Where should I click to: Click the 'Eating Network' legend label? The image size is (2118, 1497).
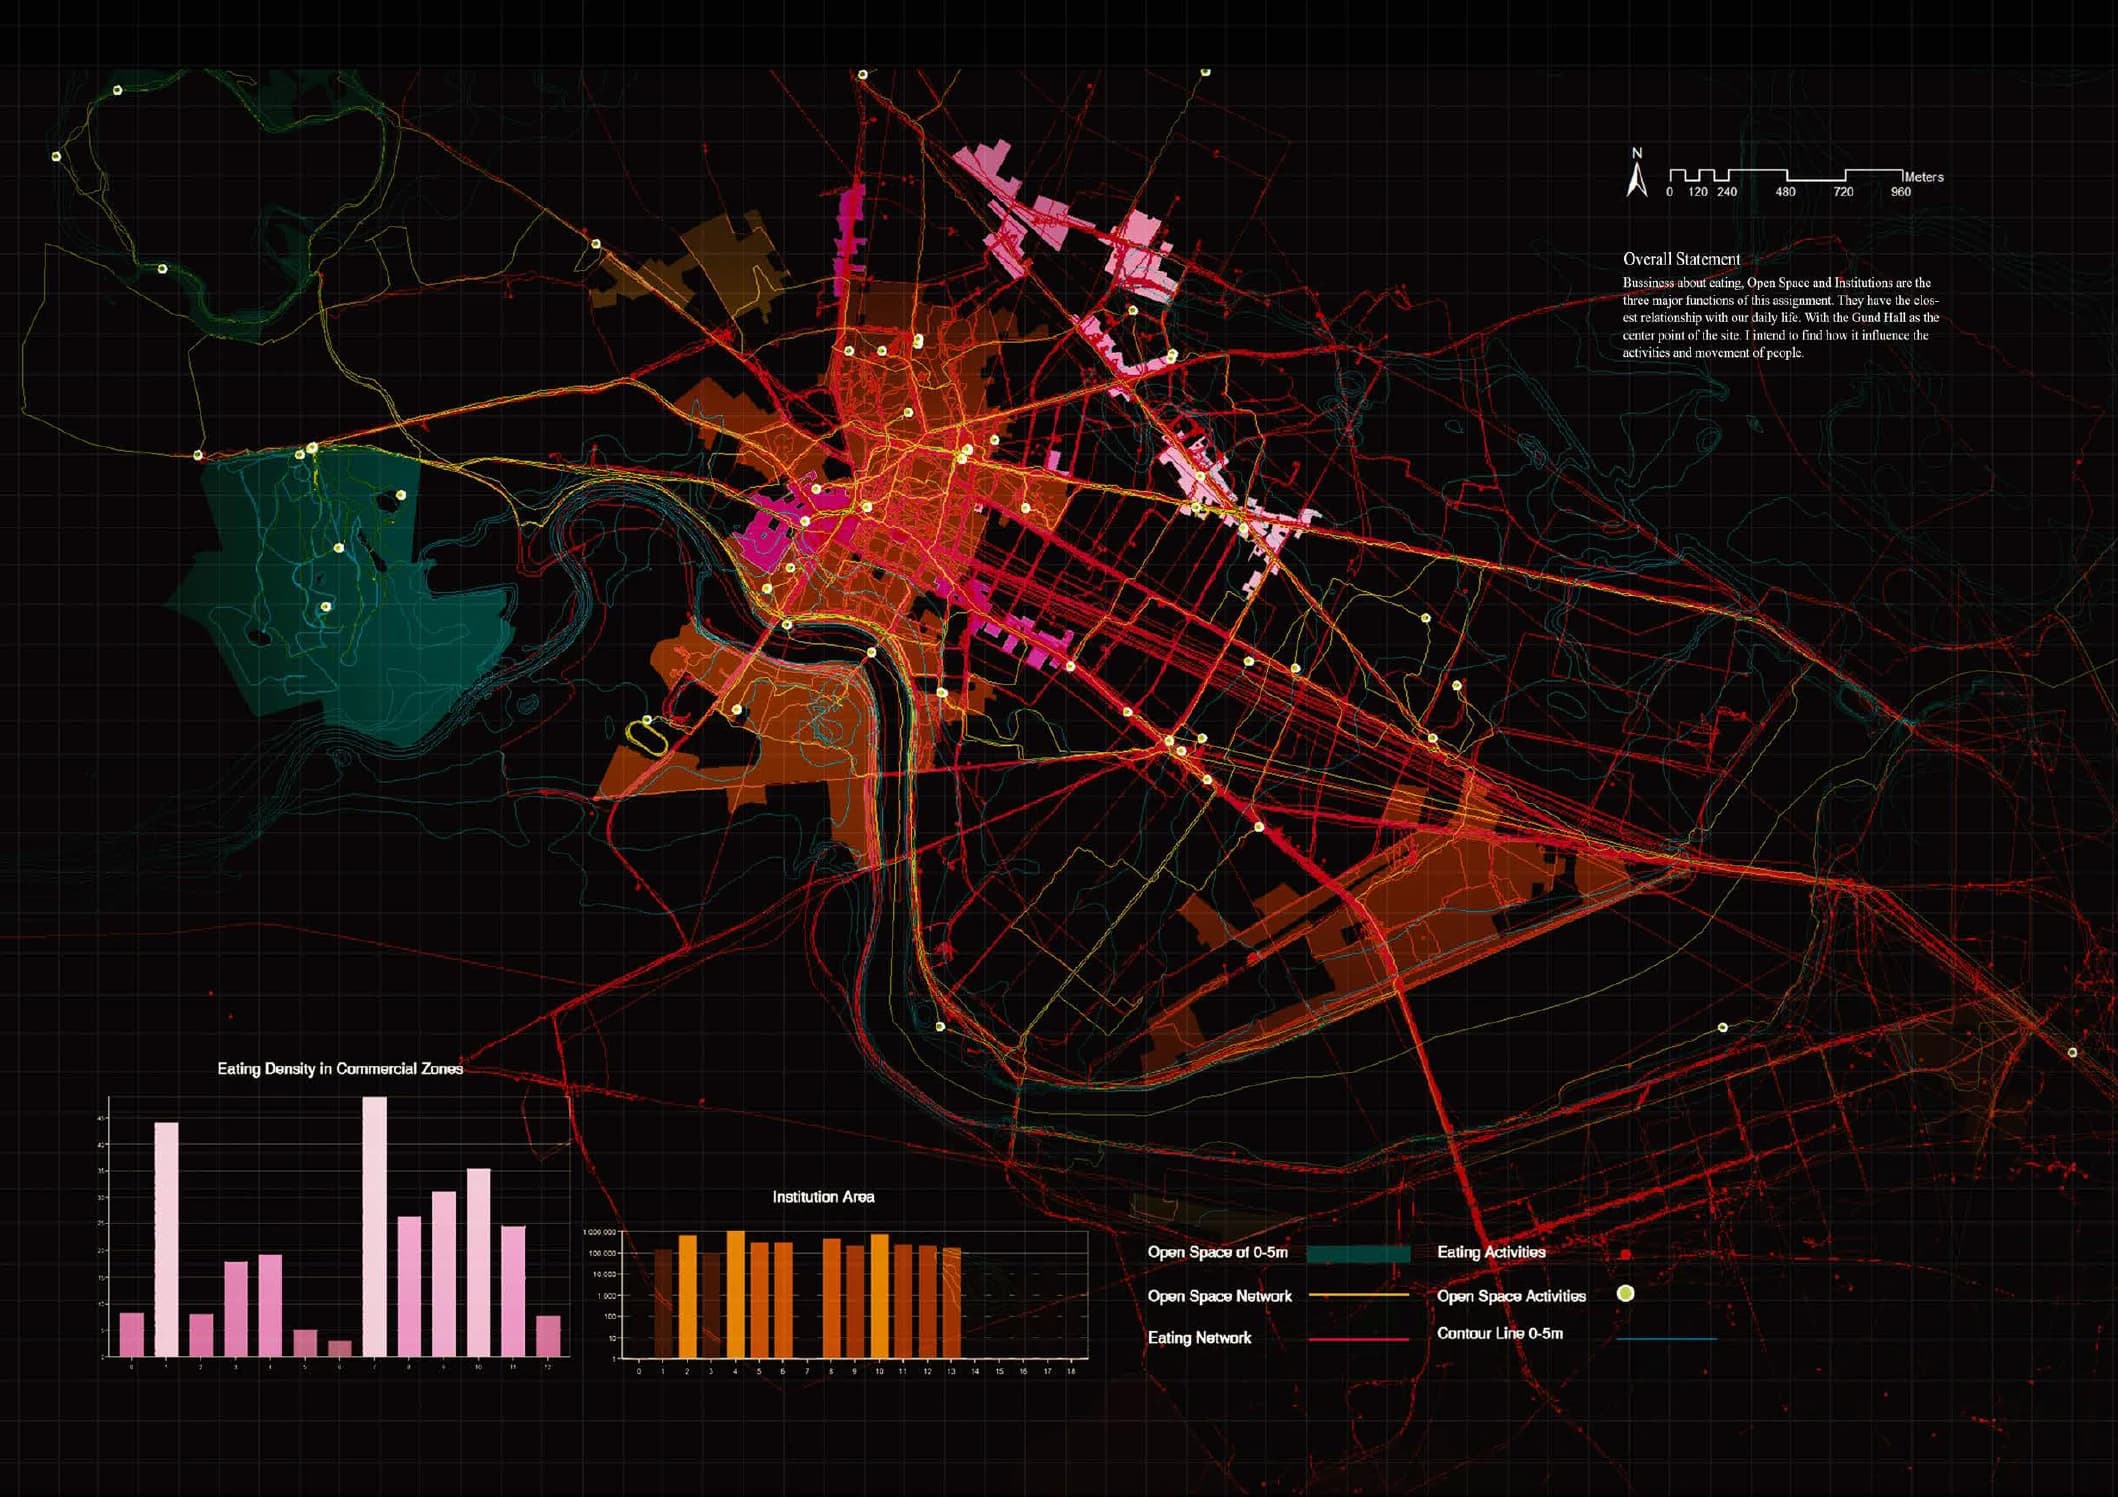(1199, 1338)
